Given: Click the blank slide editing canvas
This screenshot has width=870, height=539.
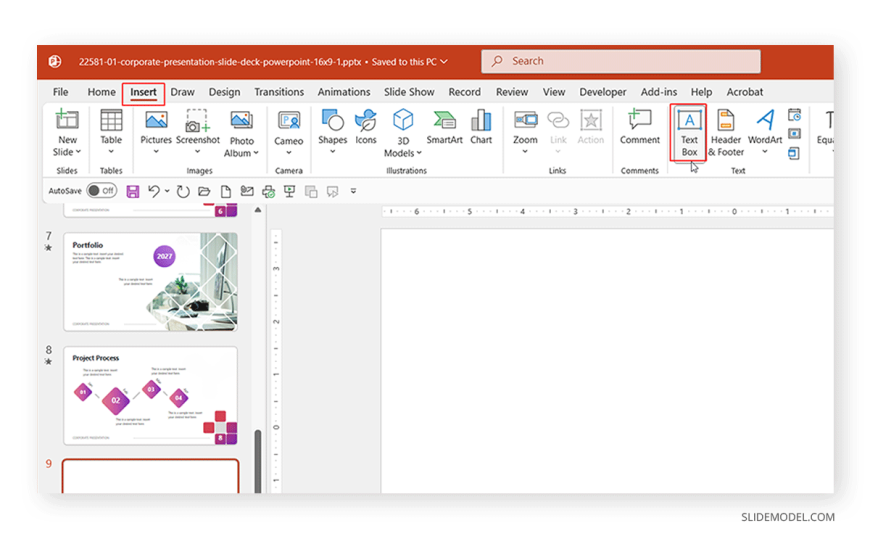Looking at the screenshot, I should coord(607,361).
